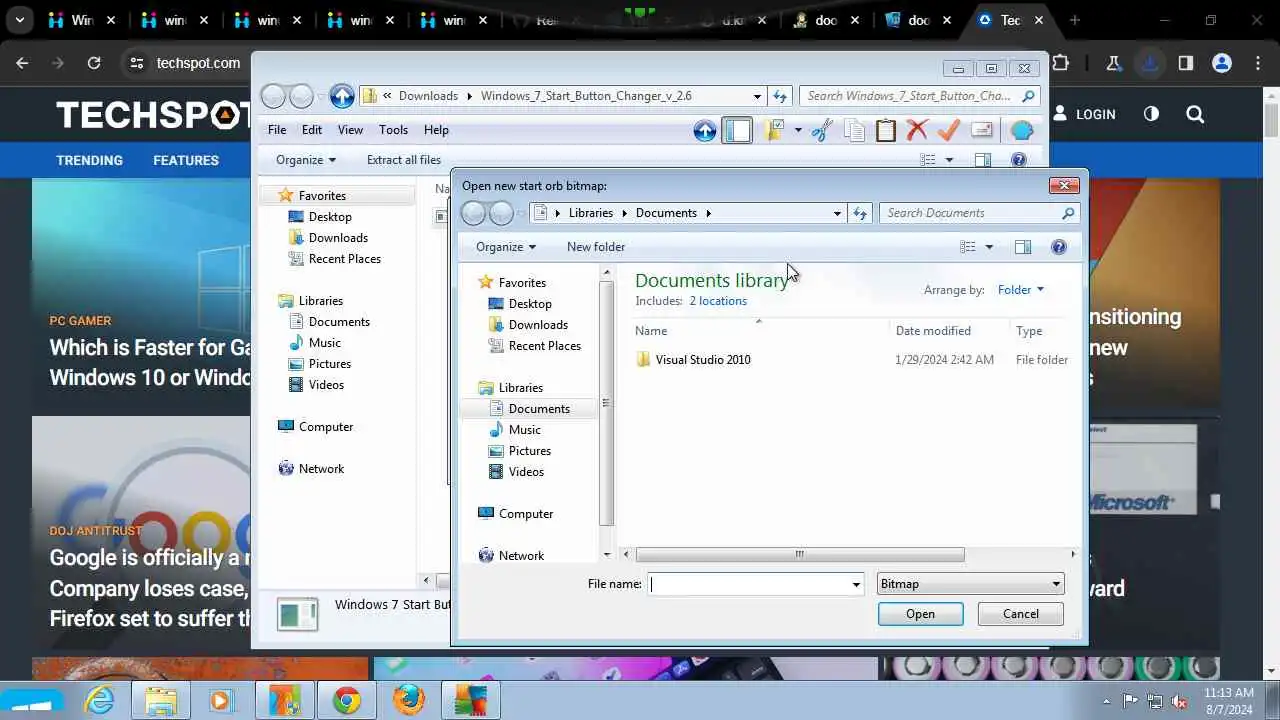Screen dimensions: 1280x720
Task: Open change view dropdown arrow in dialog
Action: (989, 247)
